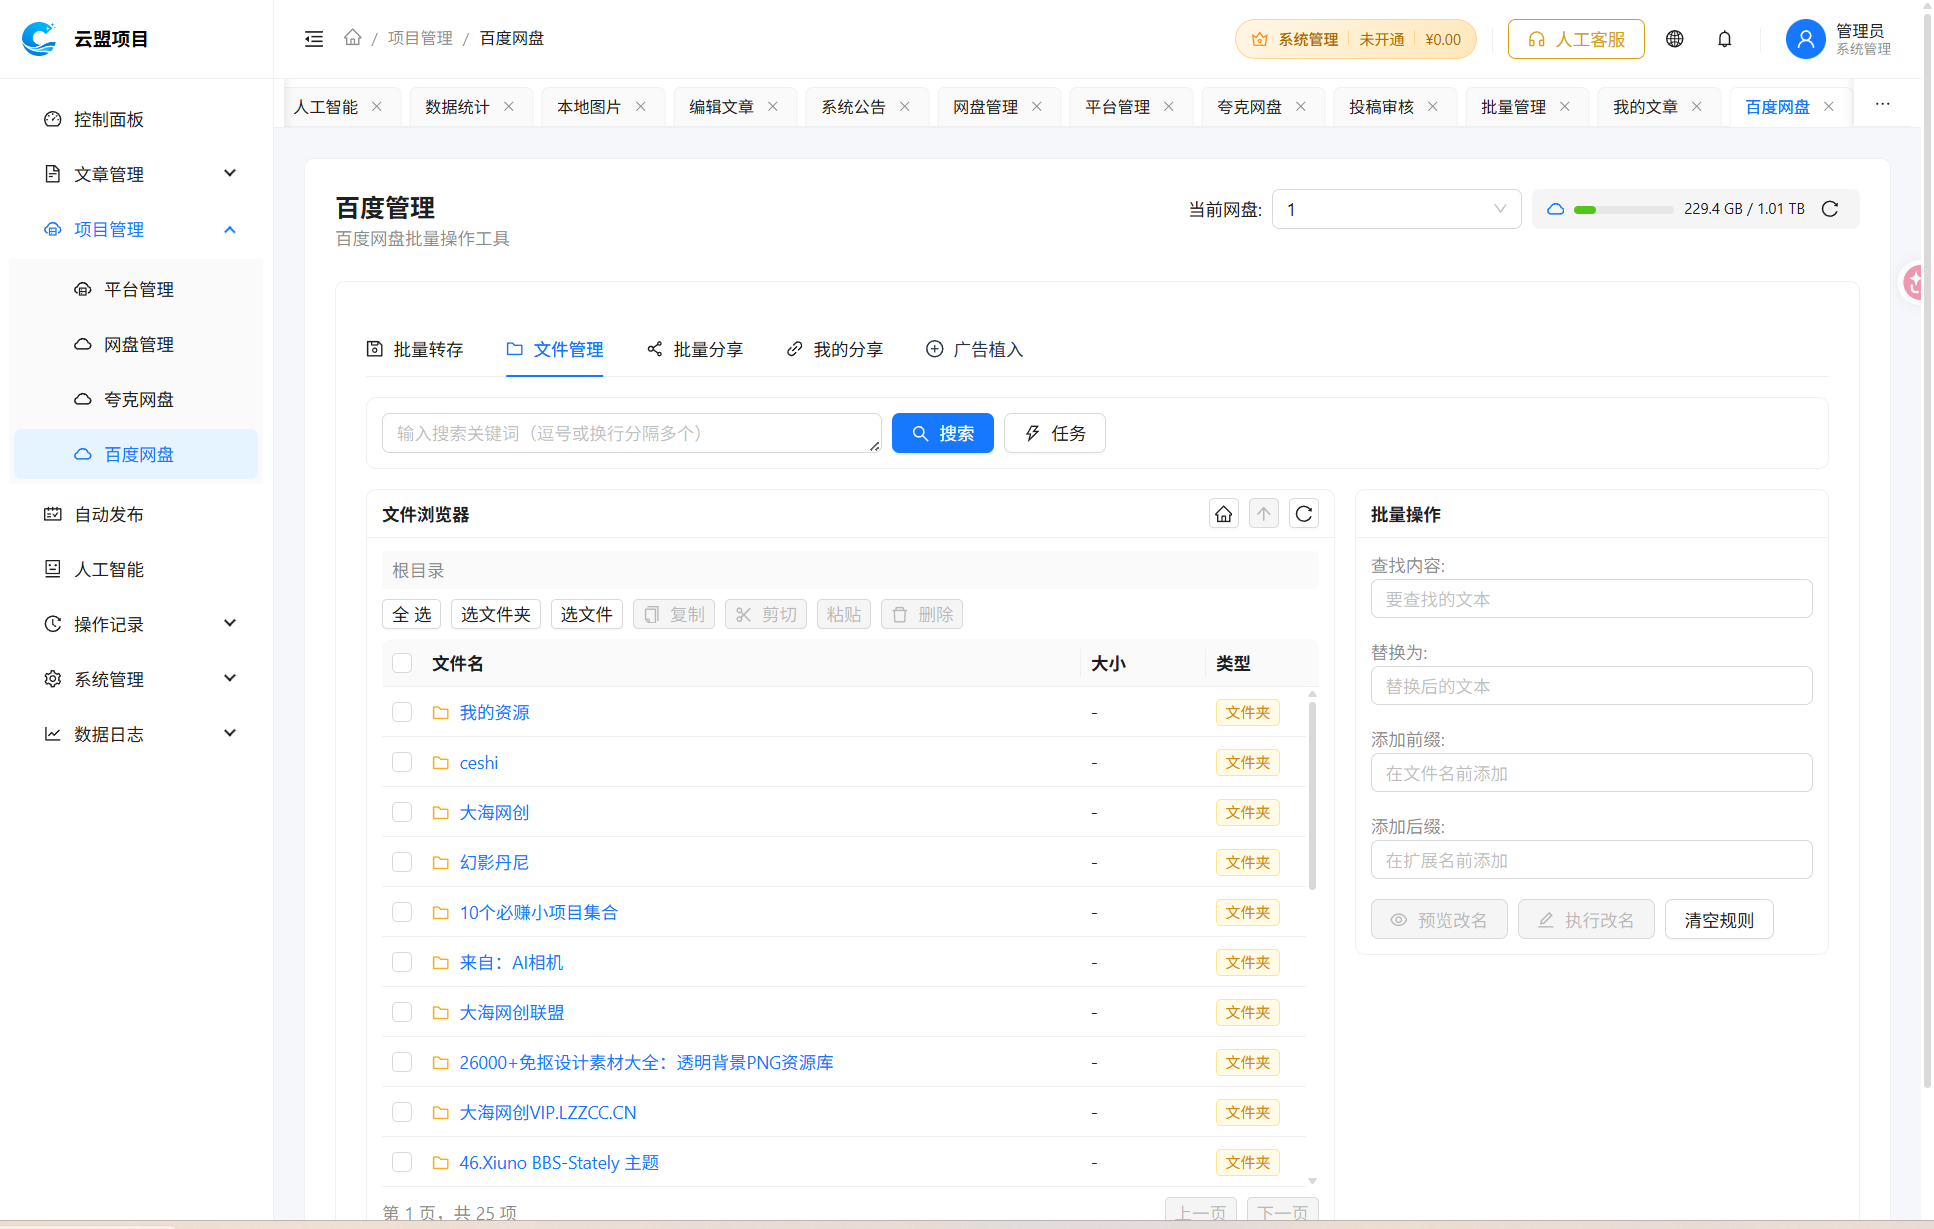This screenshot has width=1934, height=1229.
Task: Go to home via breadcrumb house icon
Action: click(x=352, y=38)
